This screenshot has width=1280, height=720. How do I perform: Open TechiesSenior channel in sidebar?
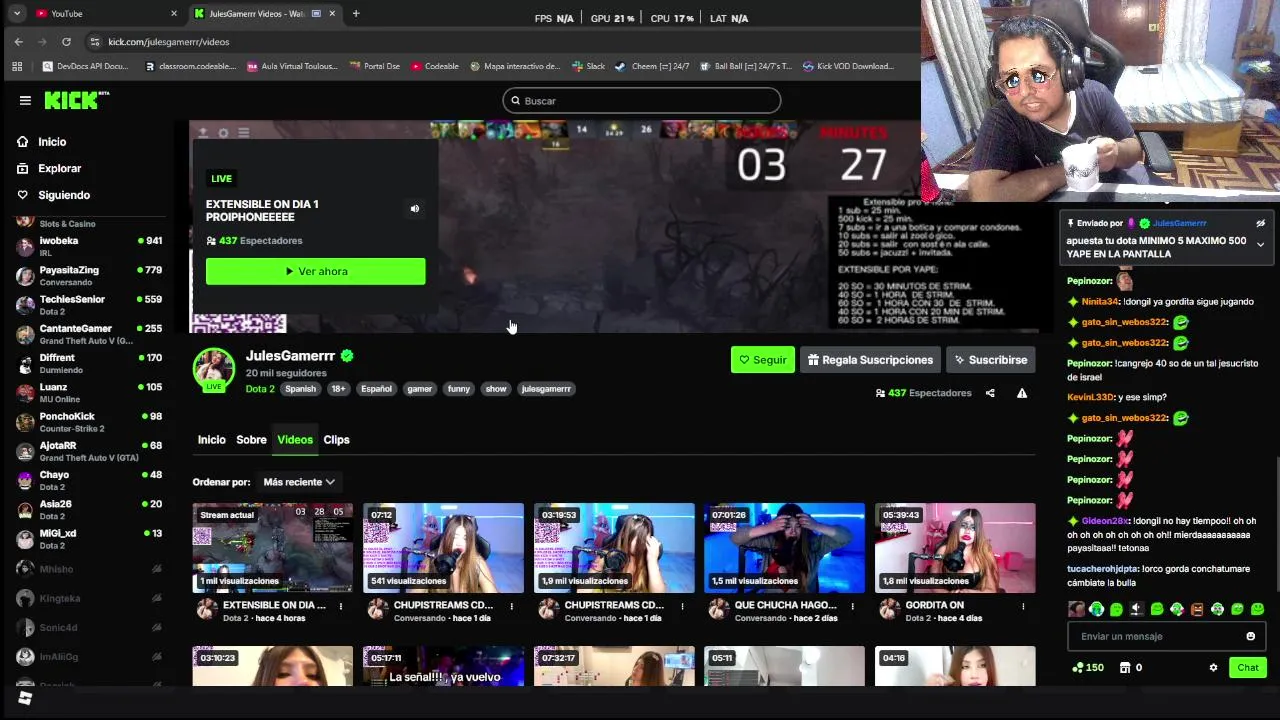[x=90, y=304]
